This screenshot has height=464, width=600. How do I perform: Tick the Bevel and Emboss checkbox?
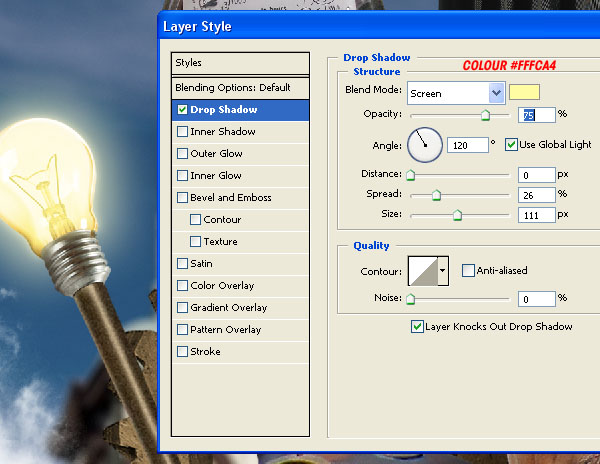coord(183,197)
